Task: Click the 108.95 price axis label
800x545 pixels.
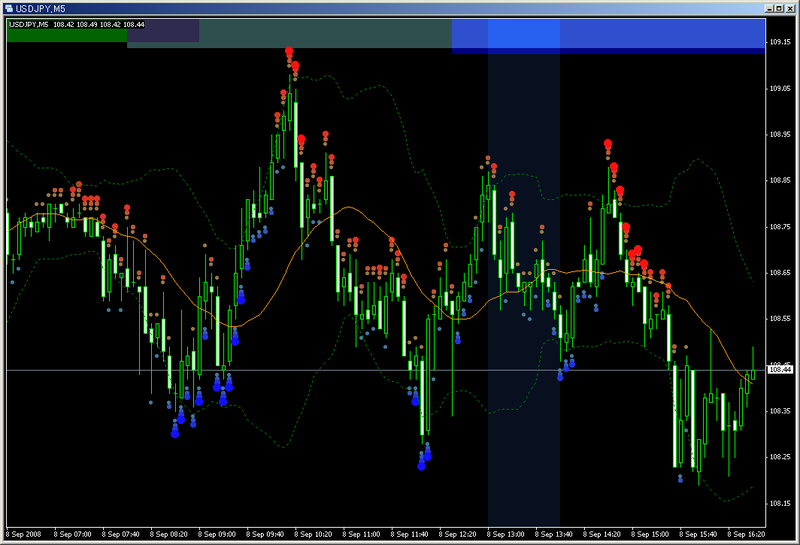Action: tap(780, 134)
